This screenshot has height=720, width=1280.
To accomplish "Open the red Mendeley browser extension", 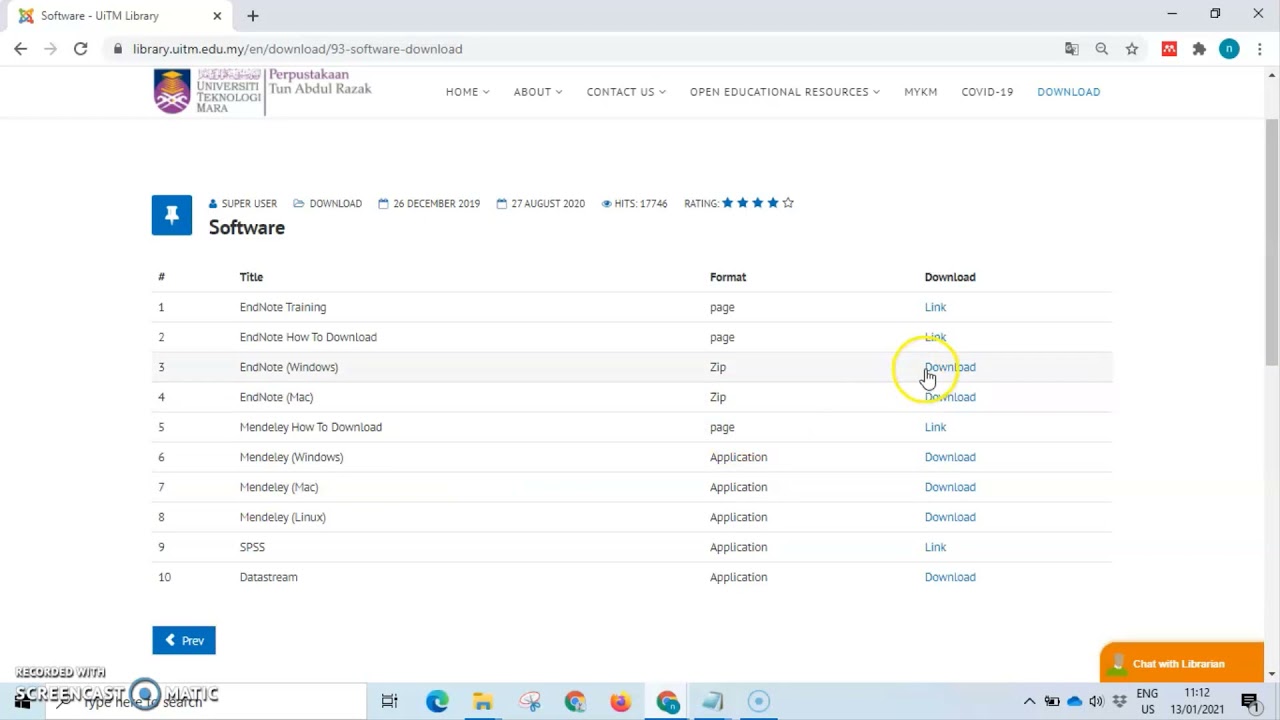I will (1169, 49).
